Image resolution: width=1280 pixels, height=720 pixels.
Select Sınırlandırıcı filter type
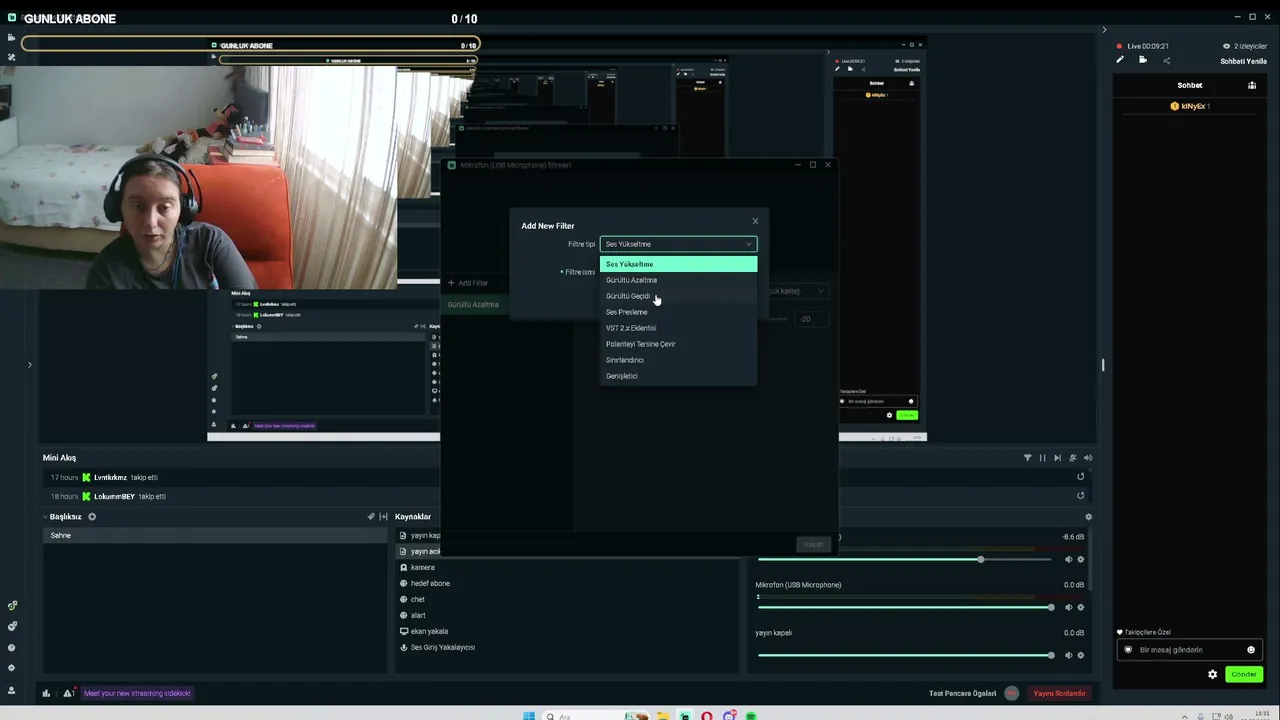(x=678, y=360)
